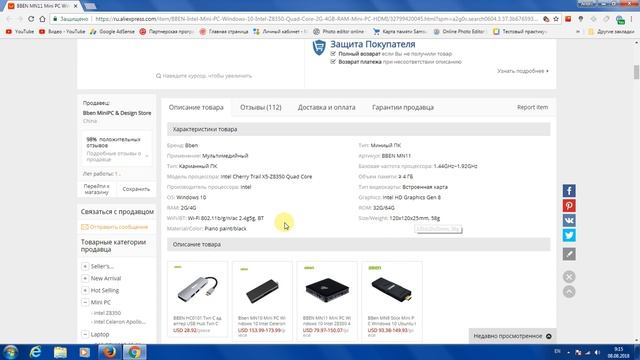Collapse Laptop category
This screenshot has height=360, width=640.
pos(85,334)
